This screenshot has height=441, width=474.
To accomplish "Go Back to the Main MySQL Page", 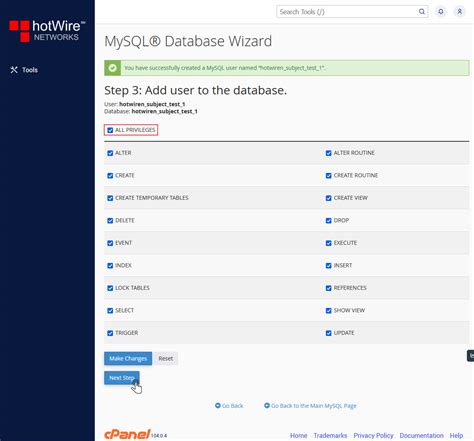I will (x=310, y=406).
